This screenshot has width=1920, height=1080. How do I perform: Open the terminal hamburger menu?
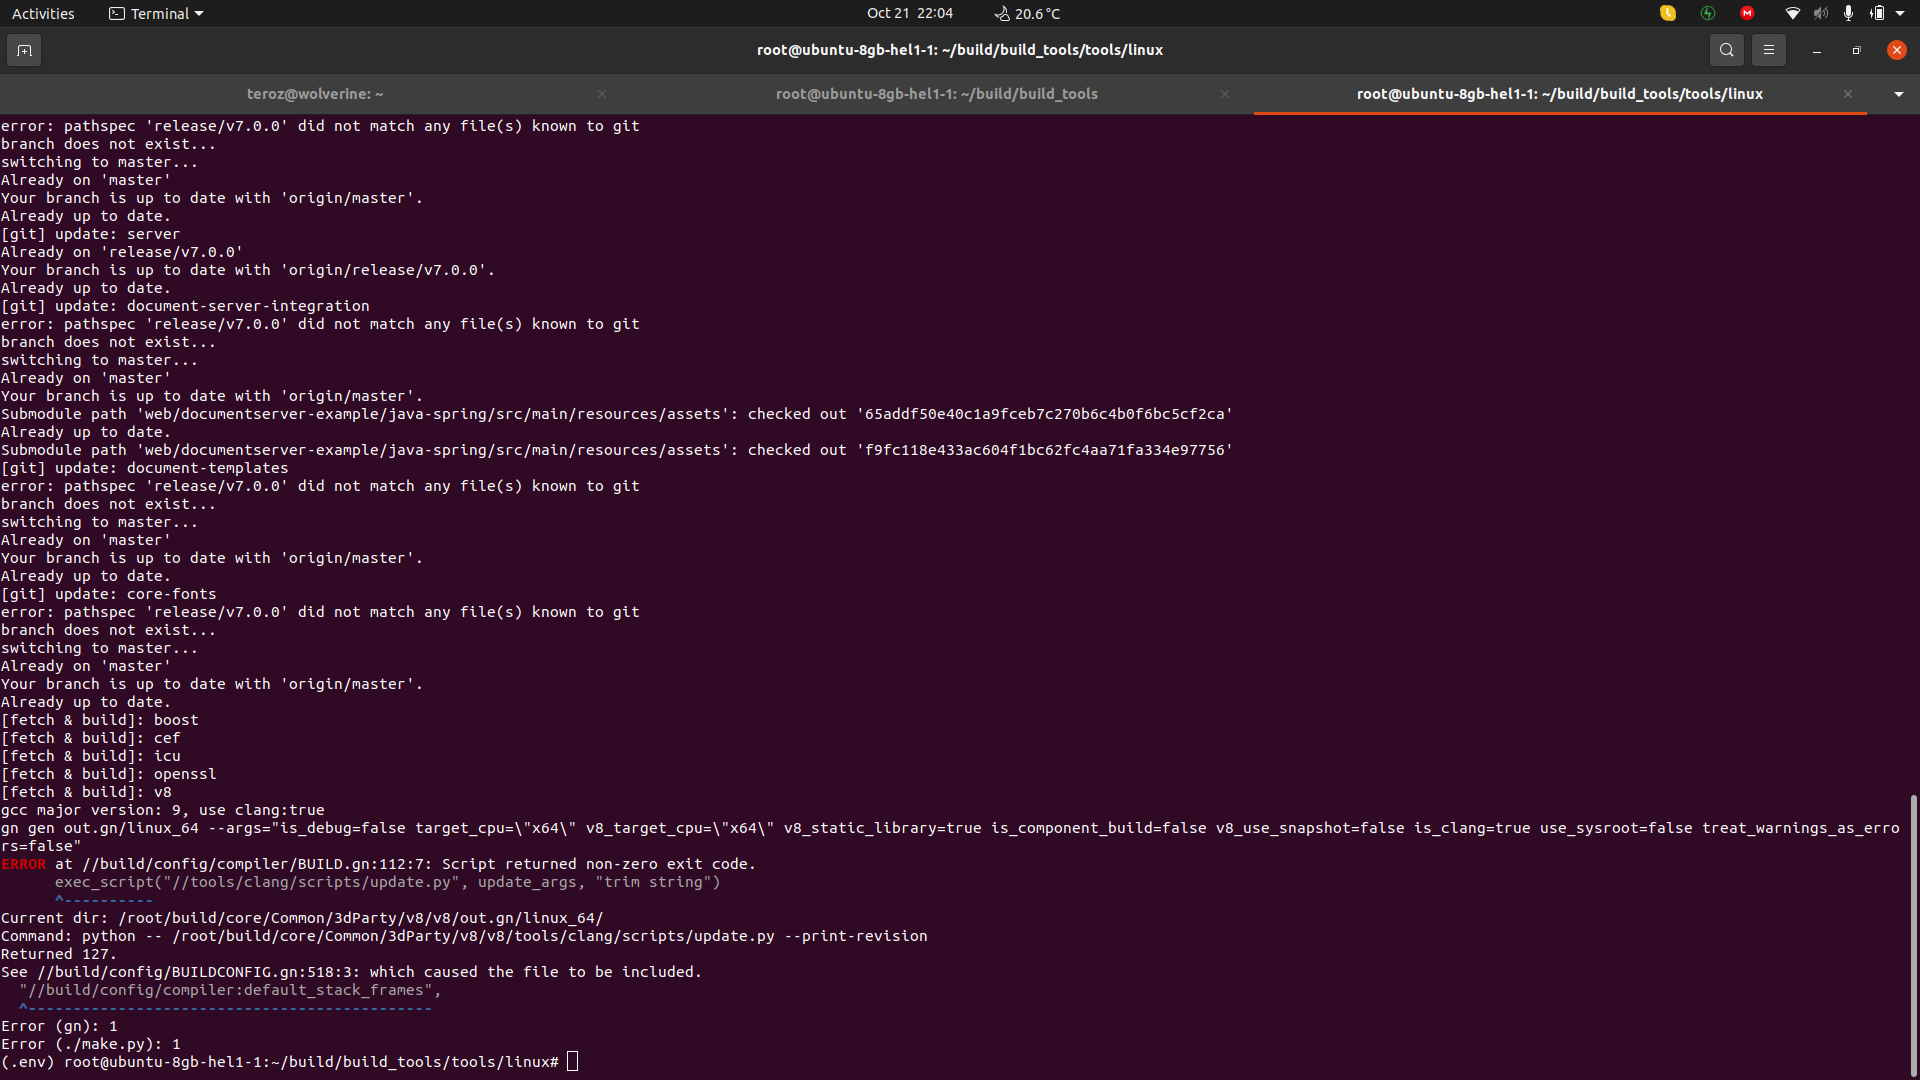(1768, 49)
